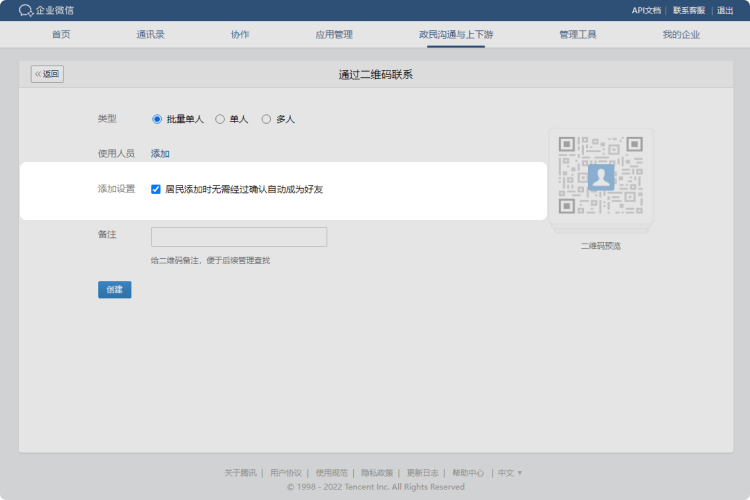The width and height of the screenshot is (750, 500).
Task: Click the hint 给二维码备注，便于后续管理查找
Action: pyautogui.click(x=210, y=260)
